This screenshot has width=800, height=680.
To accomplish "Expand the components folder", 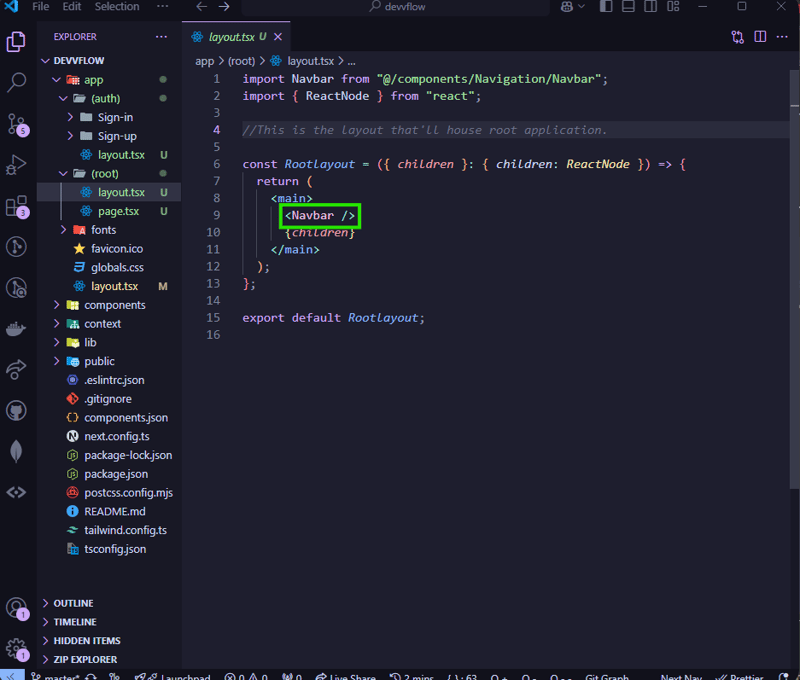I will pos(114,305).
